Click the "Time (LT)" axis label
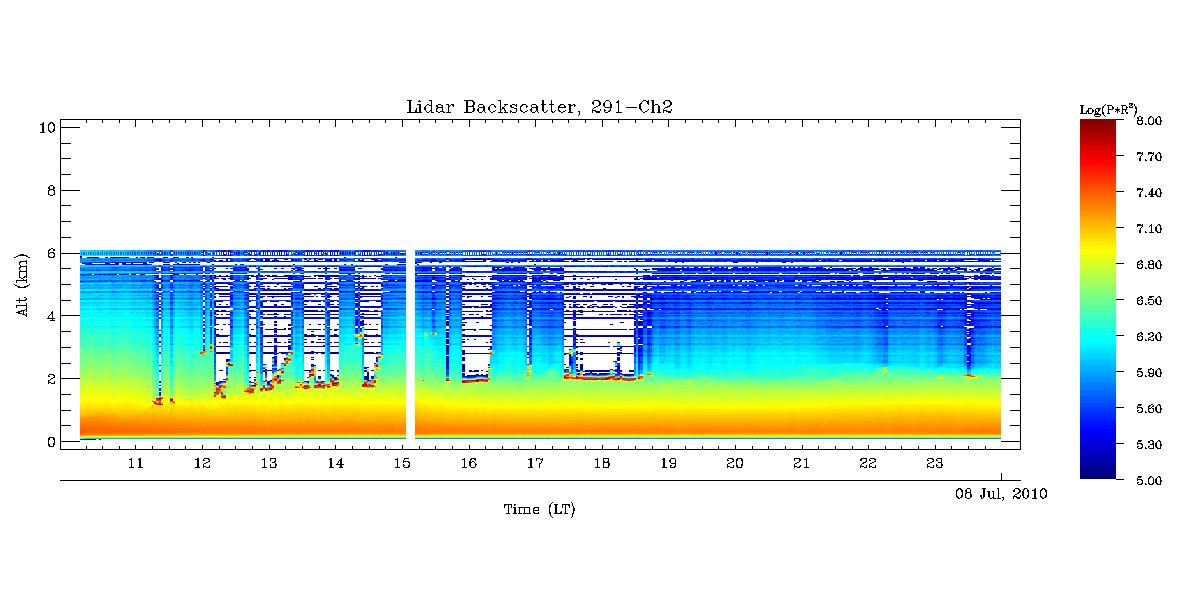1200x600 pixels. pos(539,509)
